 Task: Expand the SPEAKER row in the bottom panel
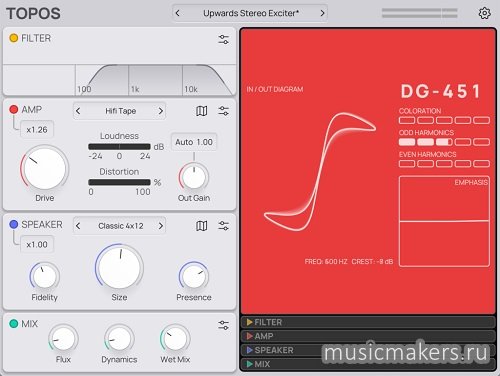tap(368, 350)
